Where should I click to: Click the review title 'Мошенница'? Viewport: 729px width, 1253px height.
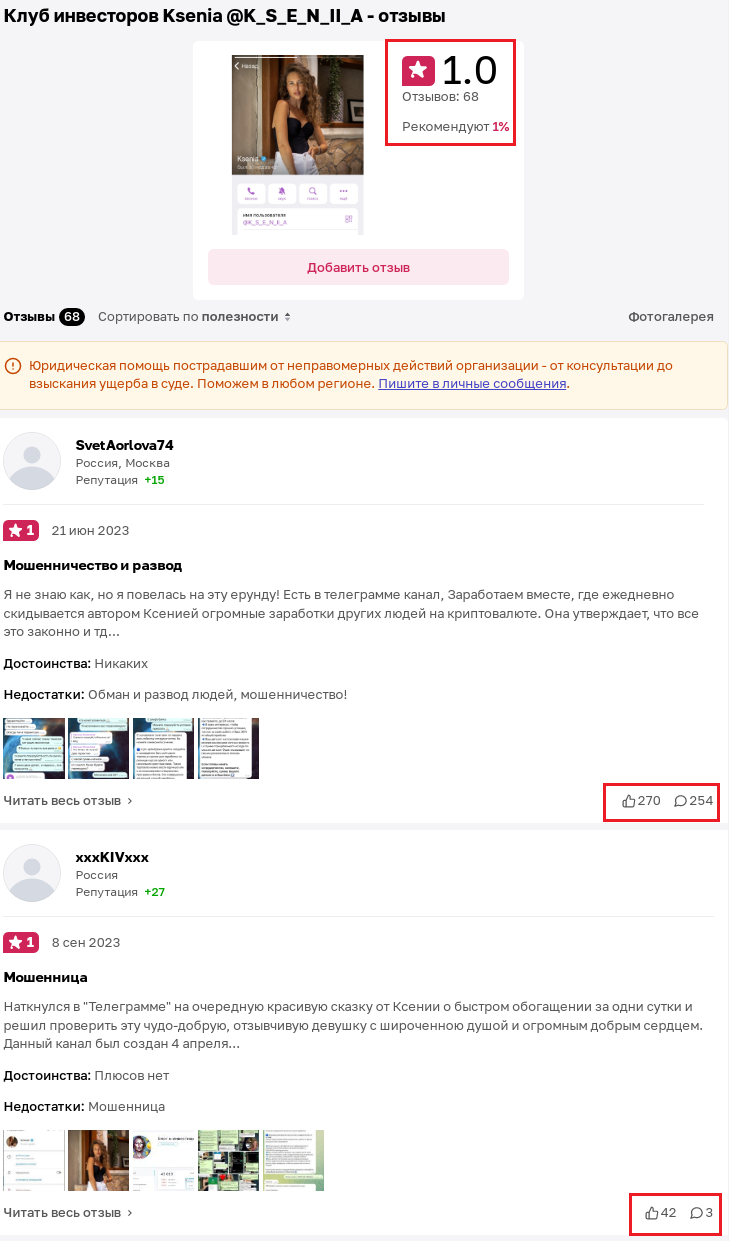[46, 977]
